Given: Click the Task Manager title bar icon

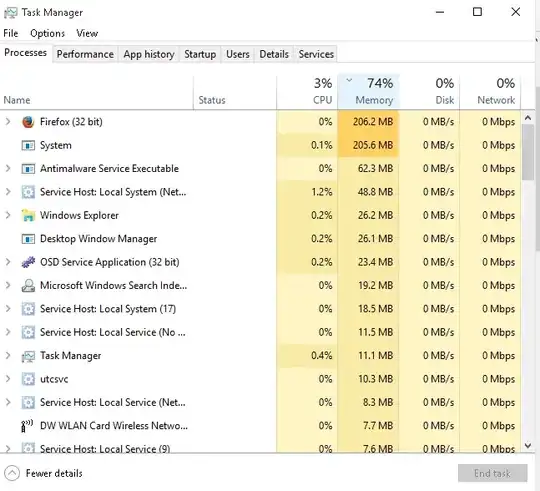Looking at the screenshot, I should (10, 13).
